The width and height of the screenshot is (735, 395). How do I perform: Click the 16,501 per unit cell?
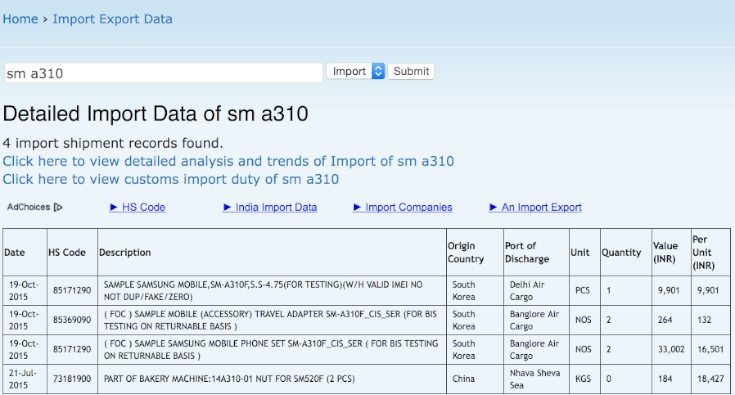tap(711, 350)
